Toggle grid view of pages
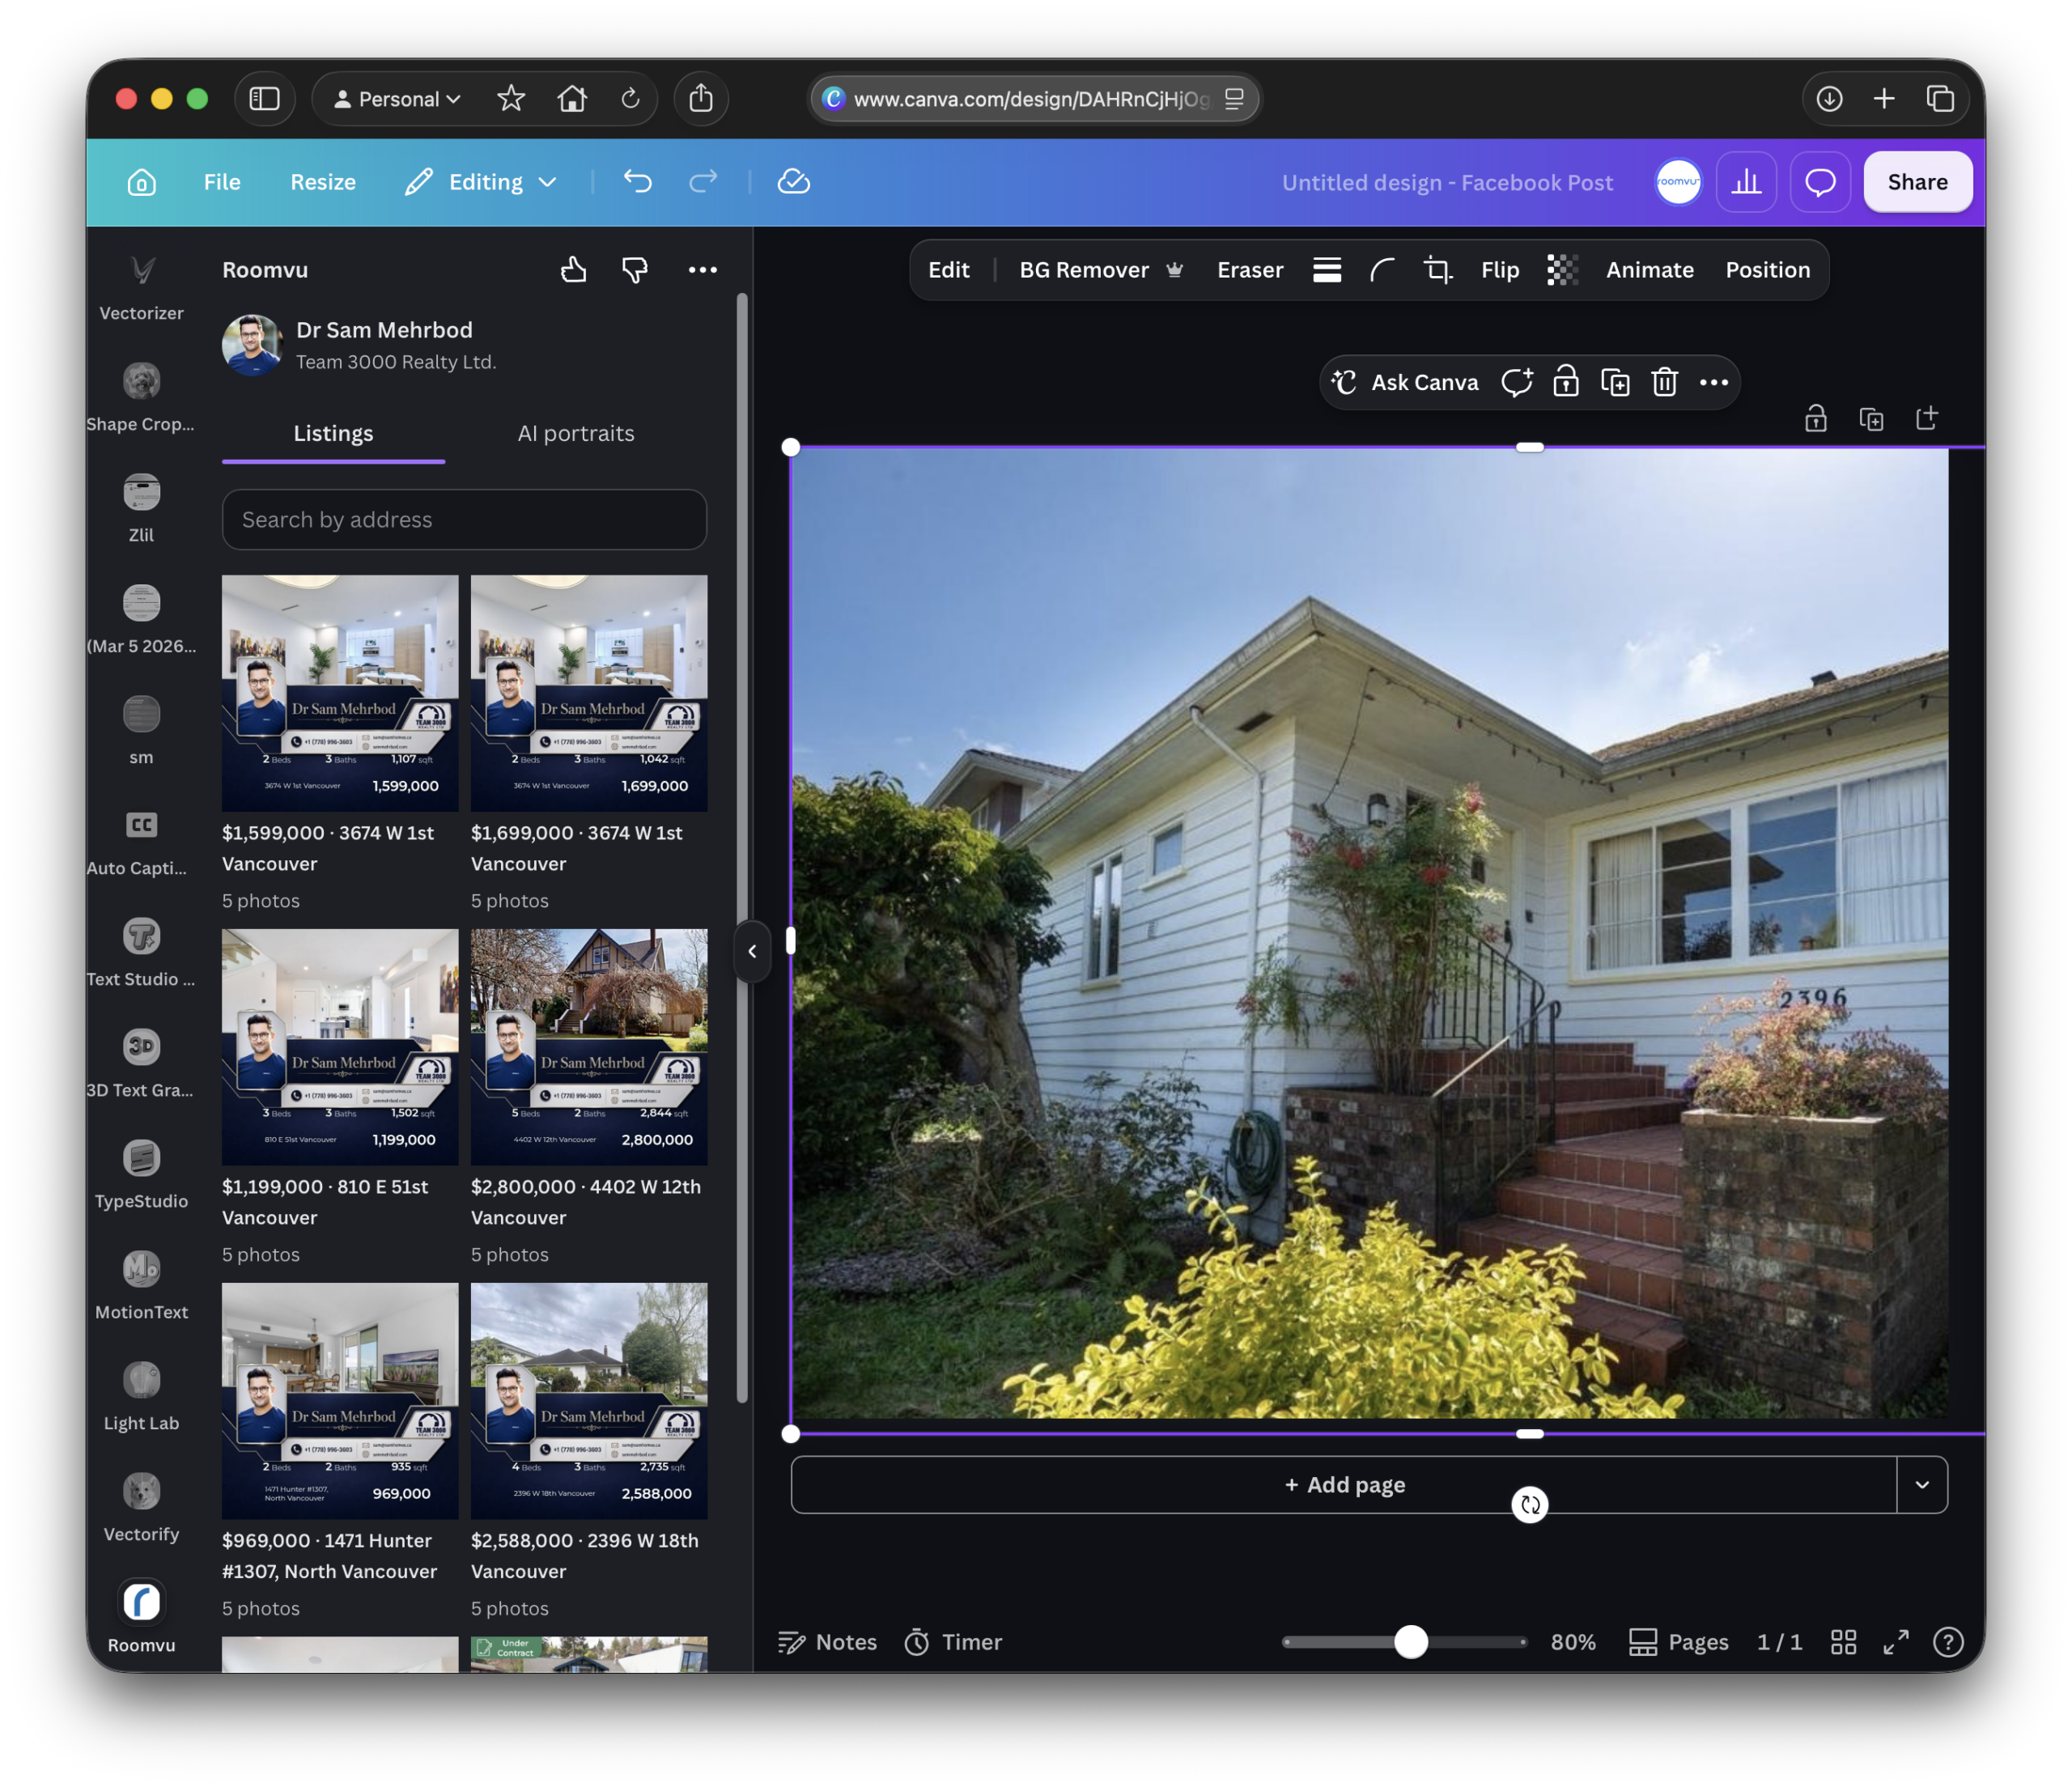This screenshot has height=1787, width=2072. coord(1844,1642)
